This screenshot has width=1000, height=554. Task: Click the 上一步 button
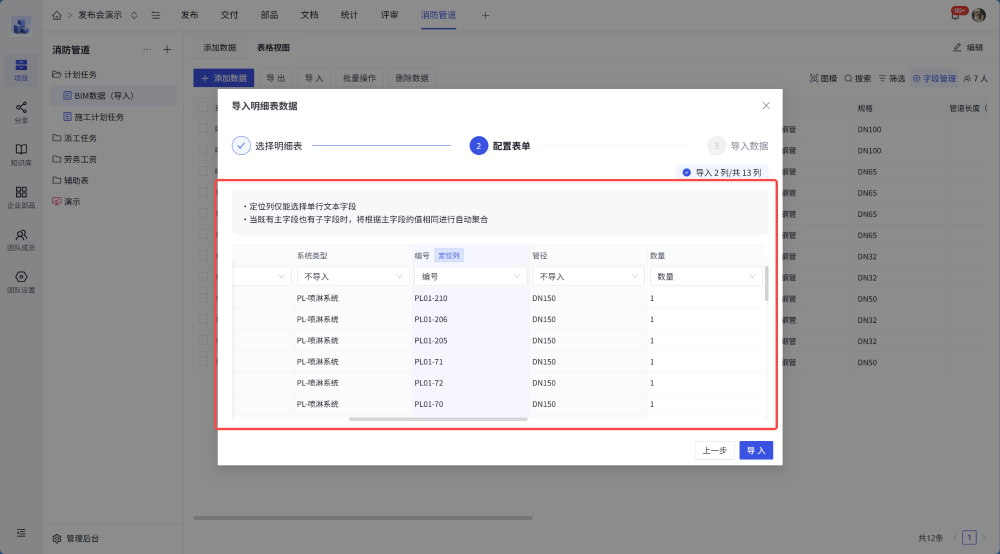pos(714,450)
